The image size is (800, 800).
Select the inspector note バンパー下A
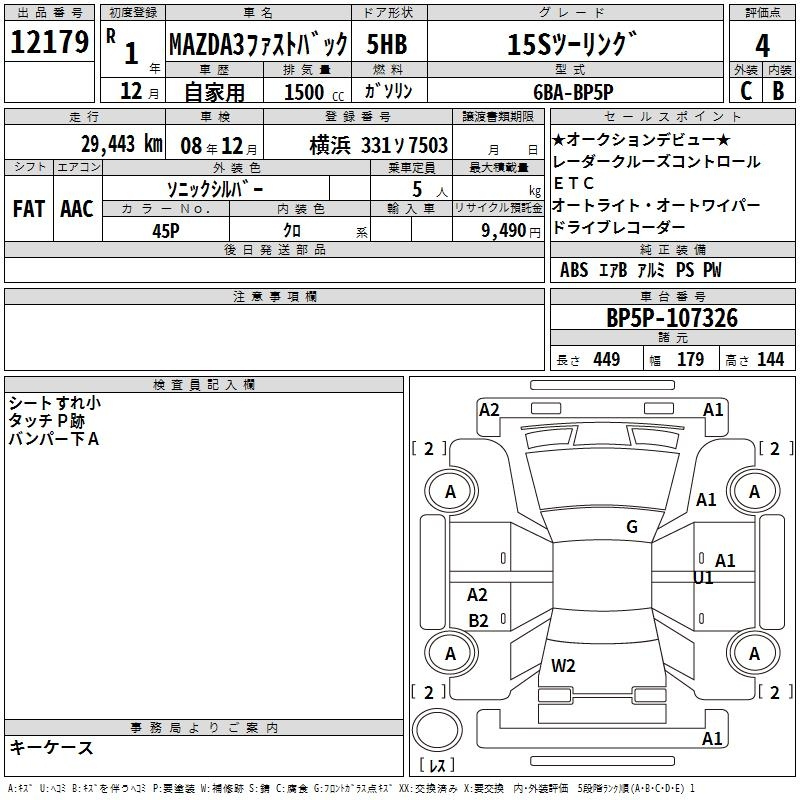tap(54, 439)
